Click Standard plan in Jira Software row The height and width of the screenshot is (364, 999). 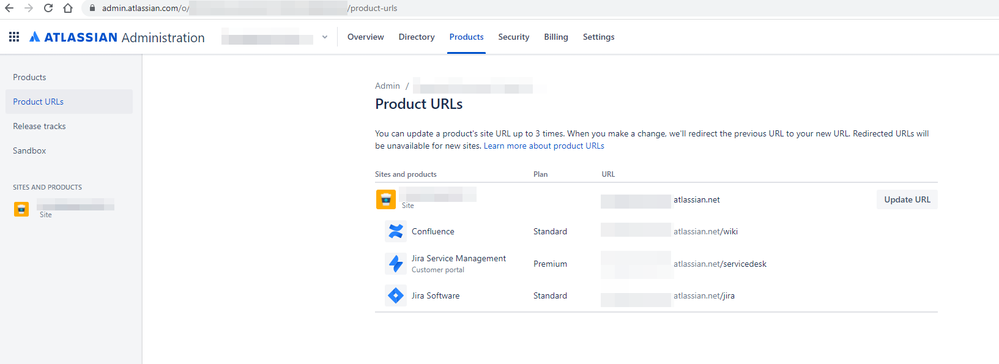[550, 296]
